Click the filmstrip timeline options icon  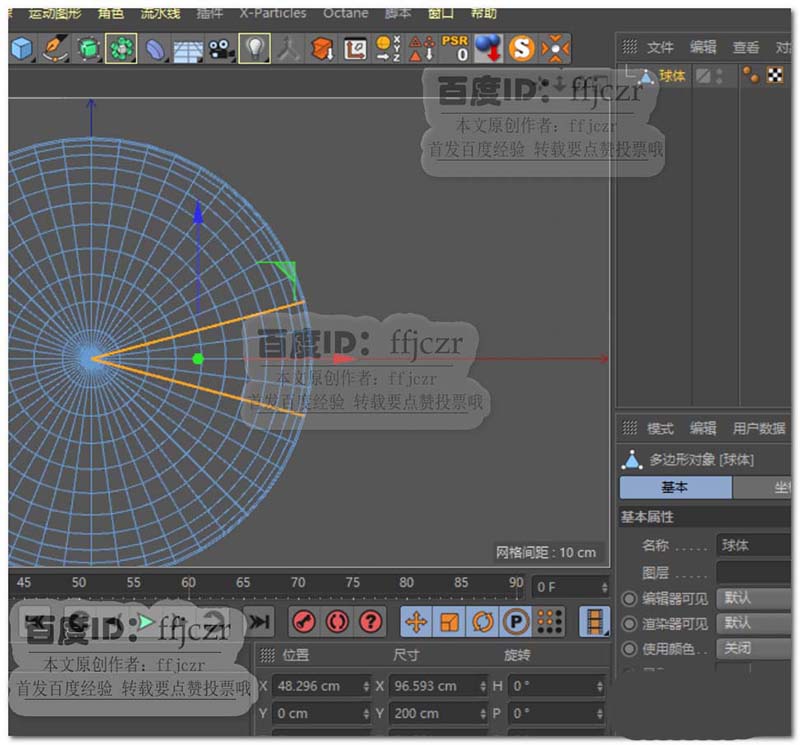[595, 622]
